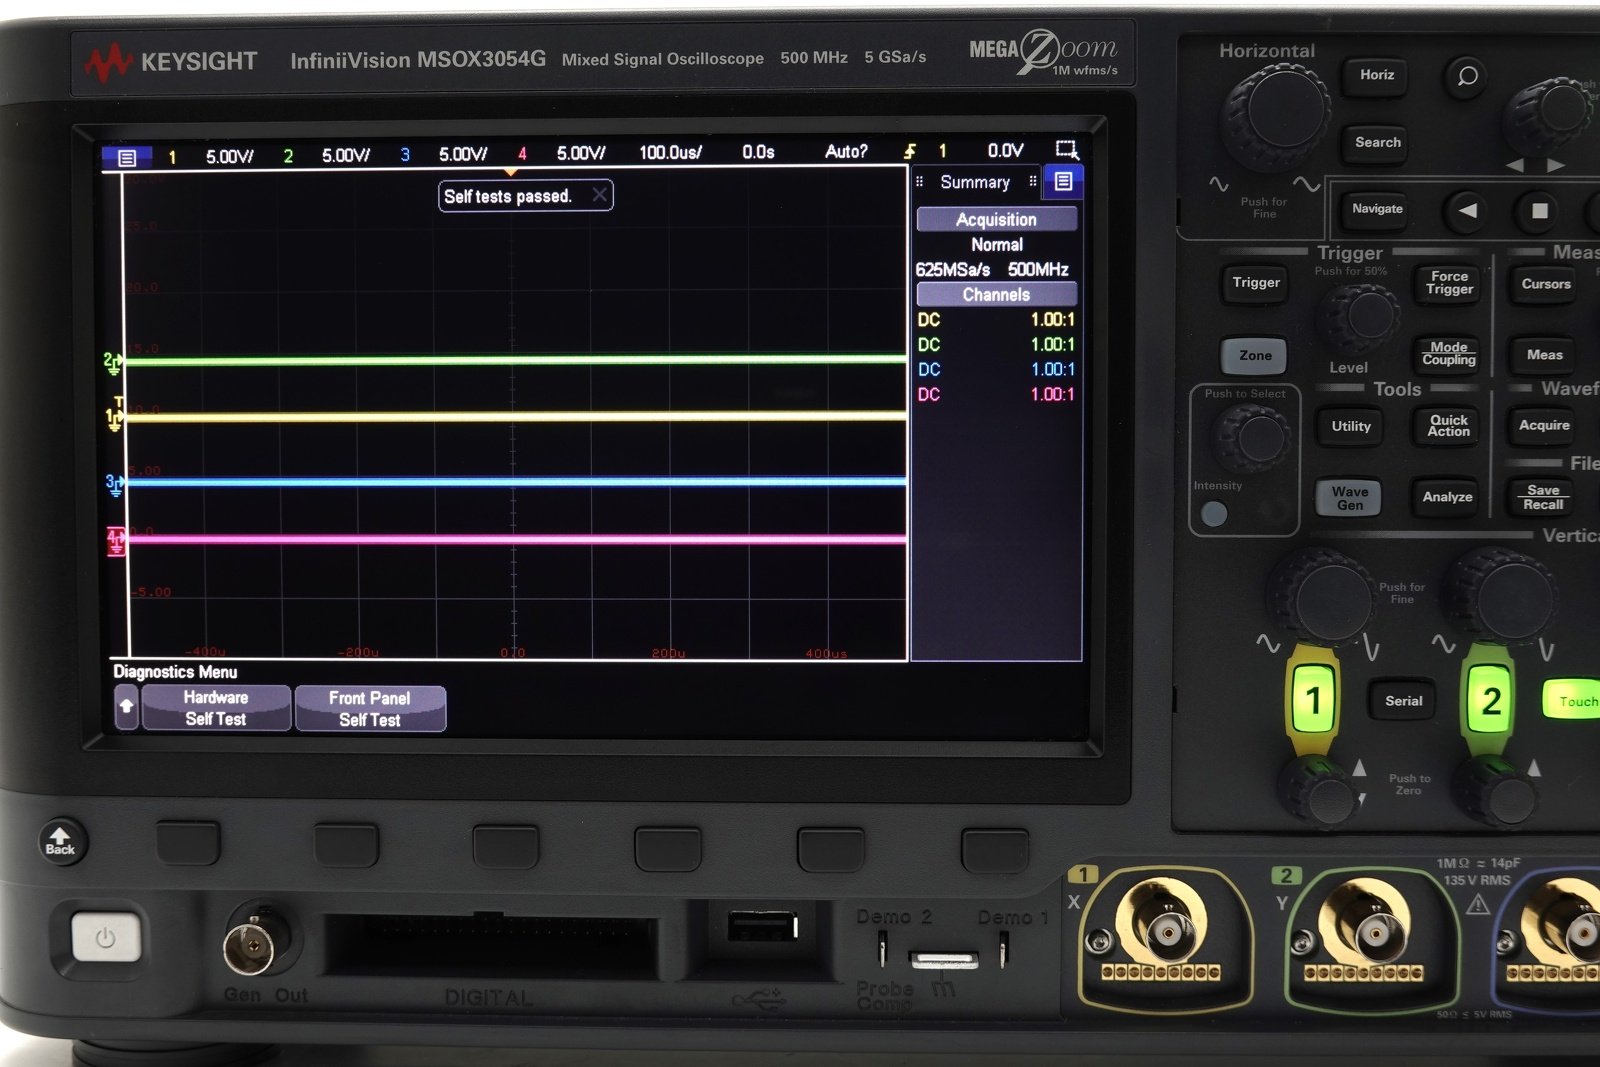Select channel 4 ground marker on waveform
Viewport: 1600px width, 1067px height.
click(116, 541)
